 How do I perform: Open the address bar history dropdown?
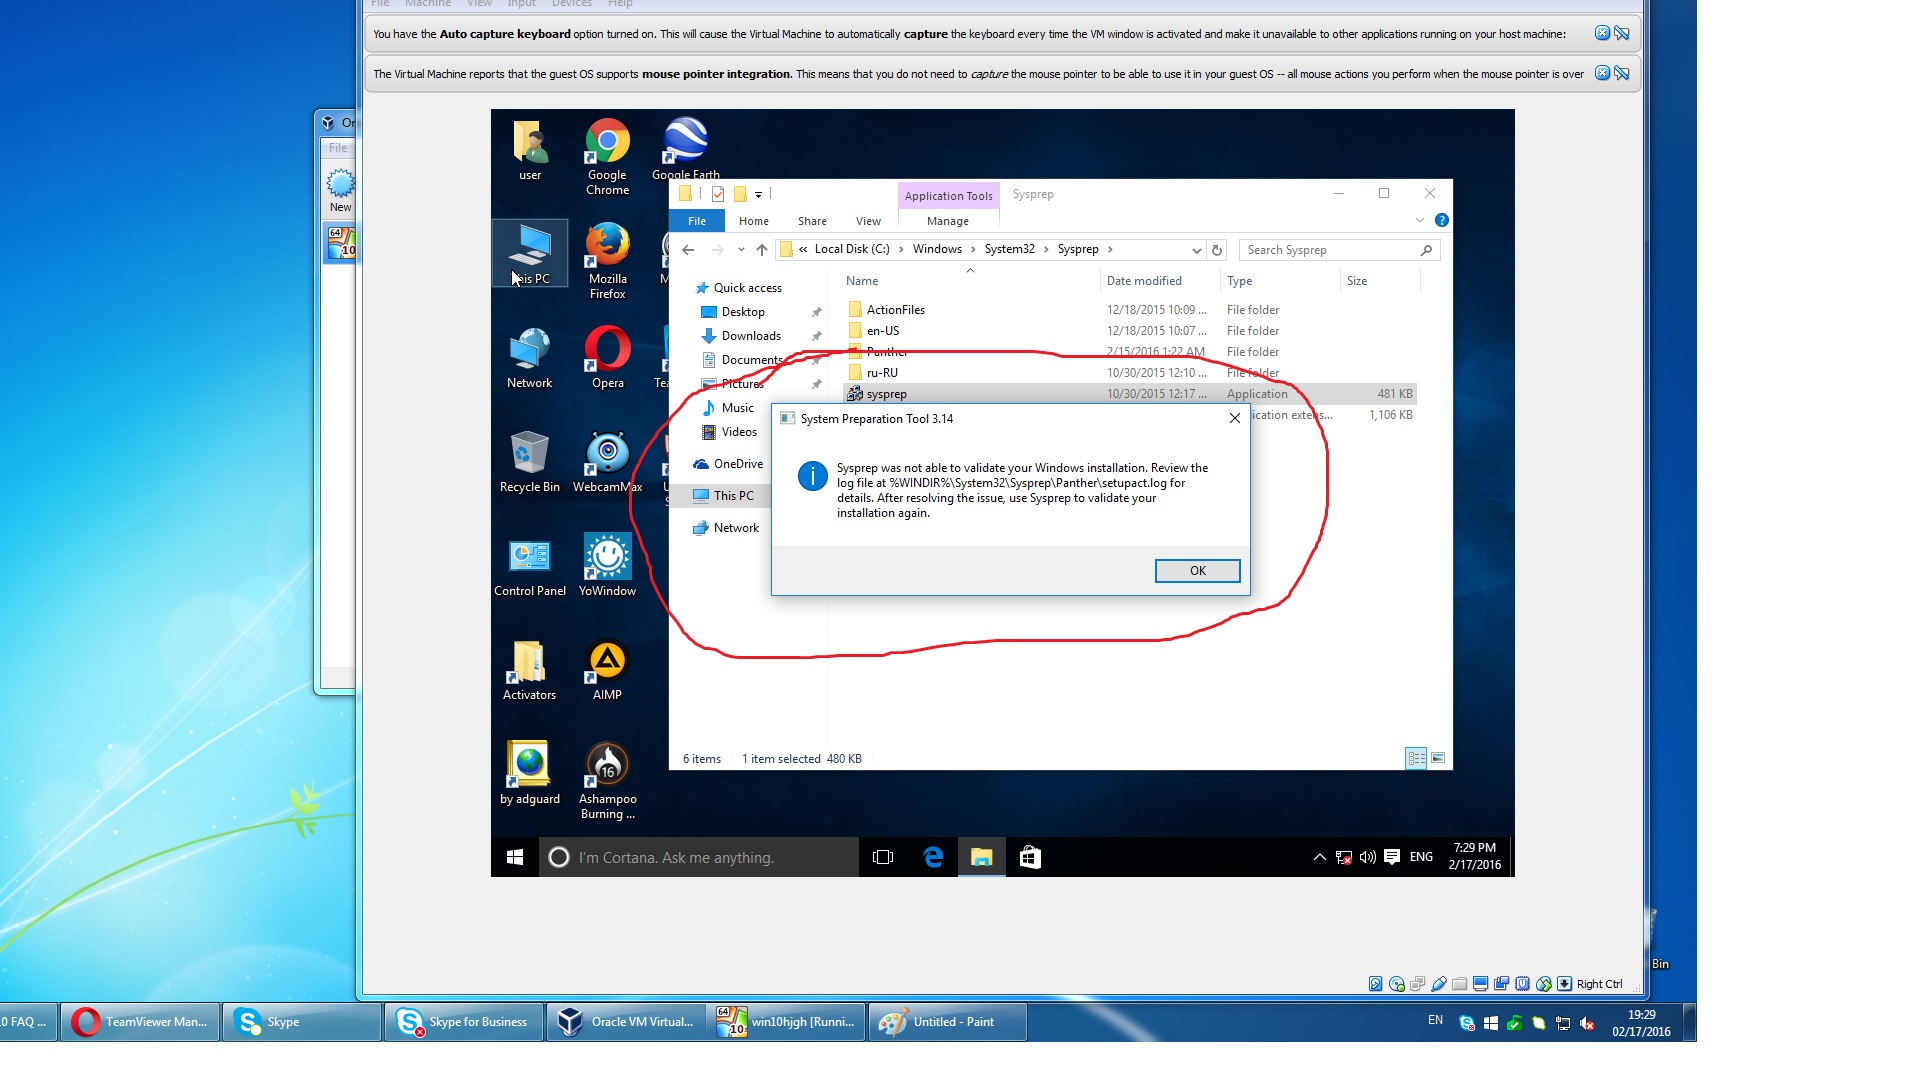point(1196,250)
